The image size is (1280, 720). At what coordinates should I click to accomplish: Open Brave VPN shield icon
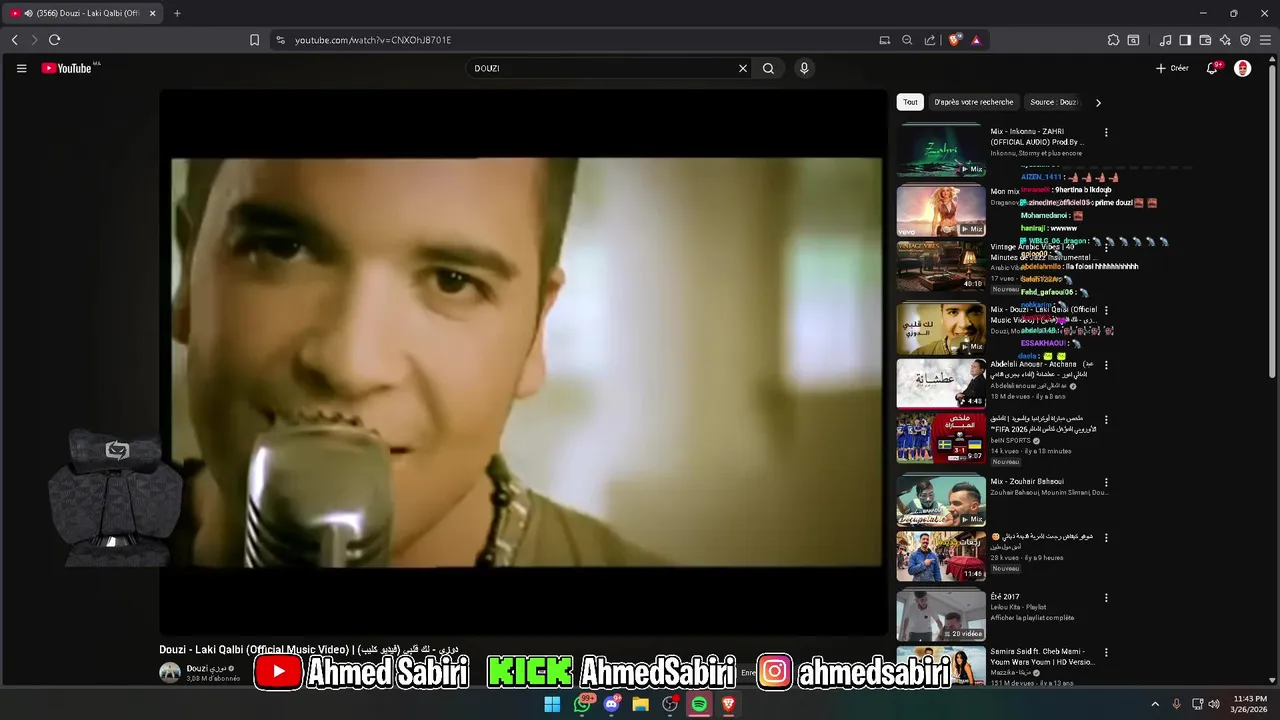[1245, 40]
